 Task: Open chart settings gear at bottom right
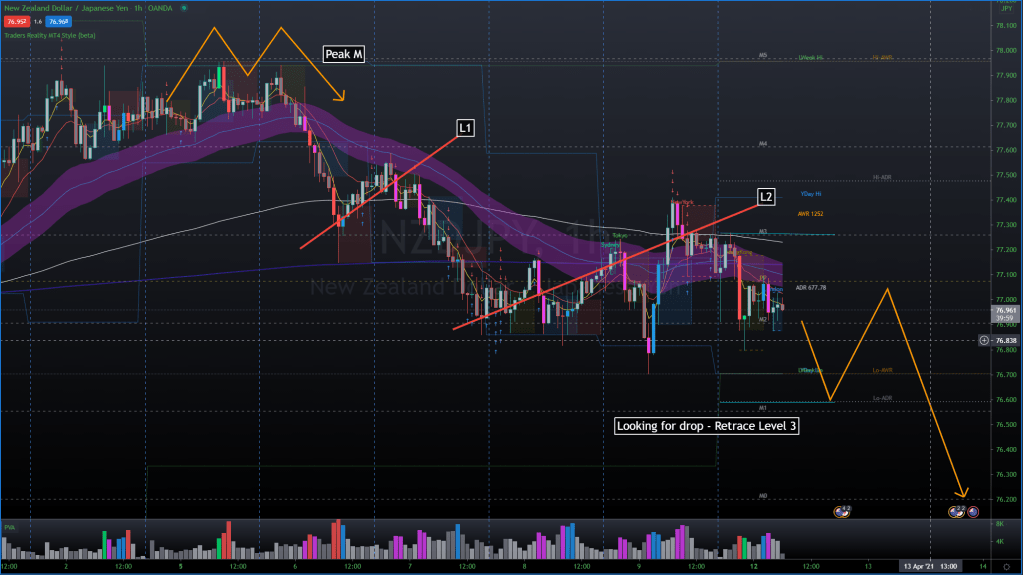pyautogui.click(x=1005, y=567)
